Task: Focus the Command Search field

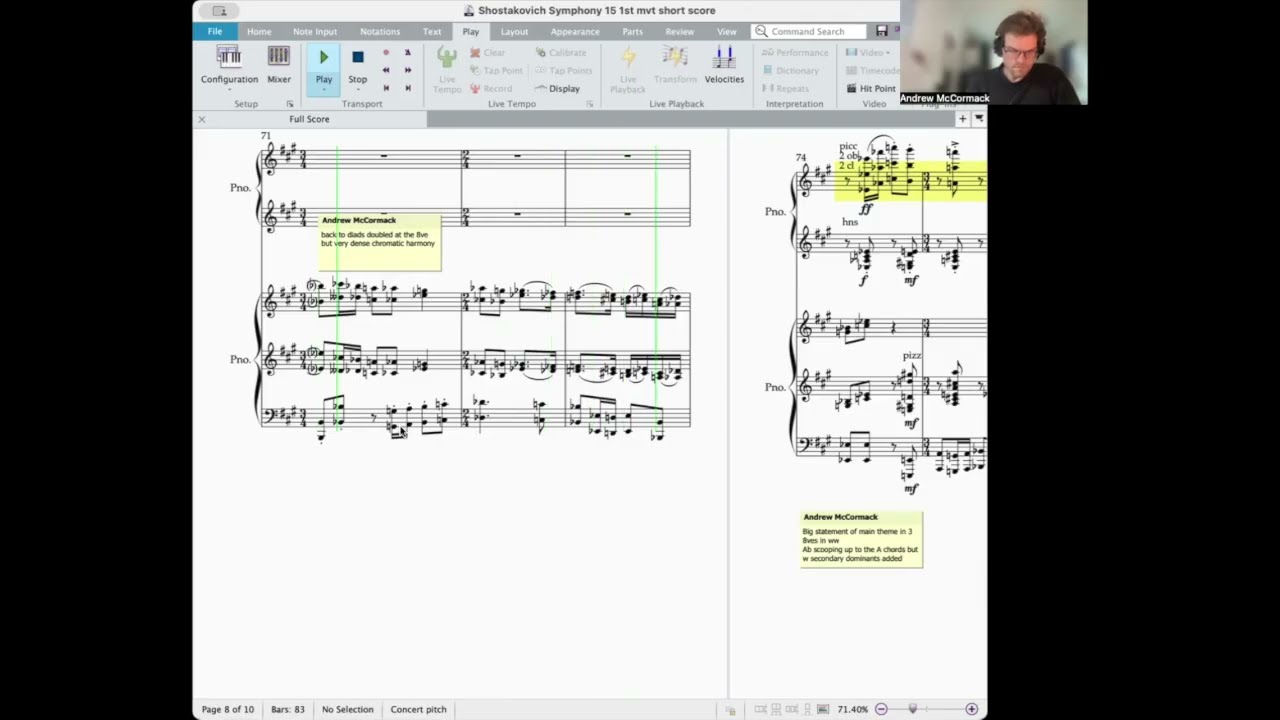Action: click(x=810, y=31)
